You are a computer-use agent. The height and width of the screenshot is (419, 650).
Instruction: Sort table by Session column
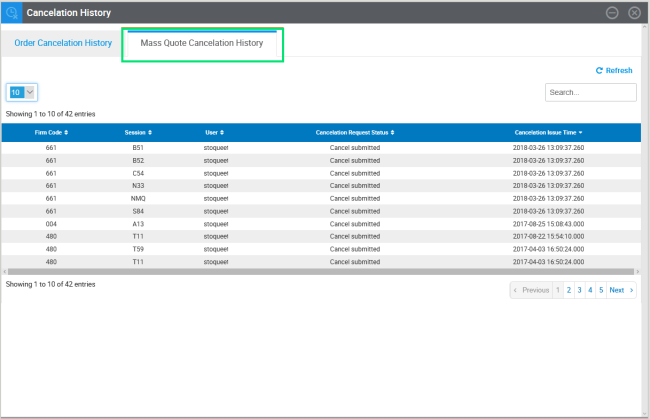139,132
